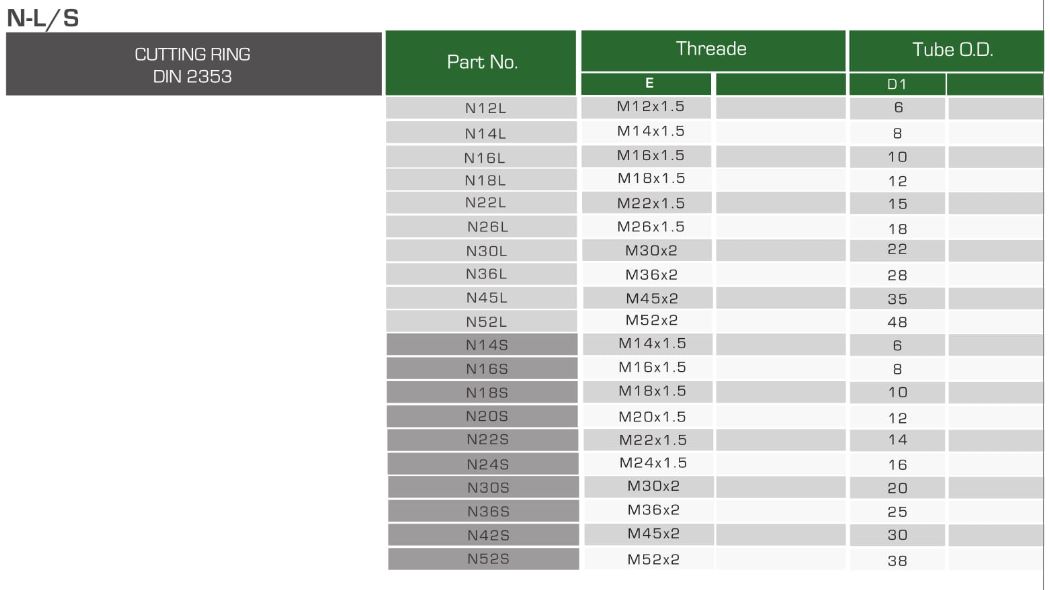Click the Threade column header
Viewport: 1050px width, 590px height.
tap(711, 49)
